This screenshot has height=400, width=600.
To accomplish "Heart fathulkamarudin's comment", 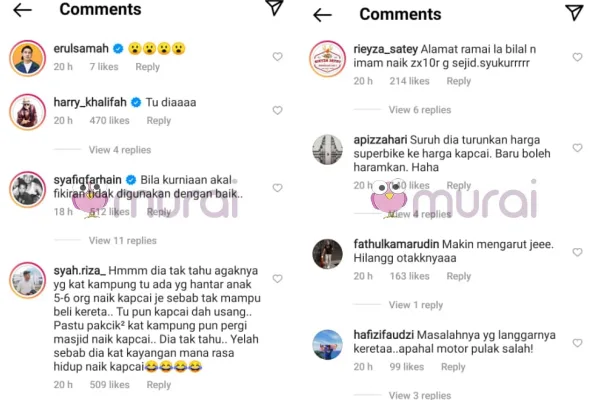I will click(577, 252).
